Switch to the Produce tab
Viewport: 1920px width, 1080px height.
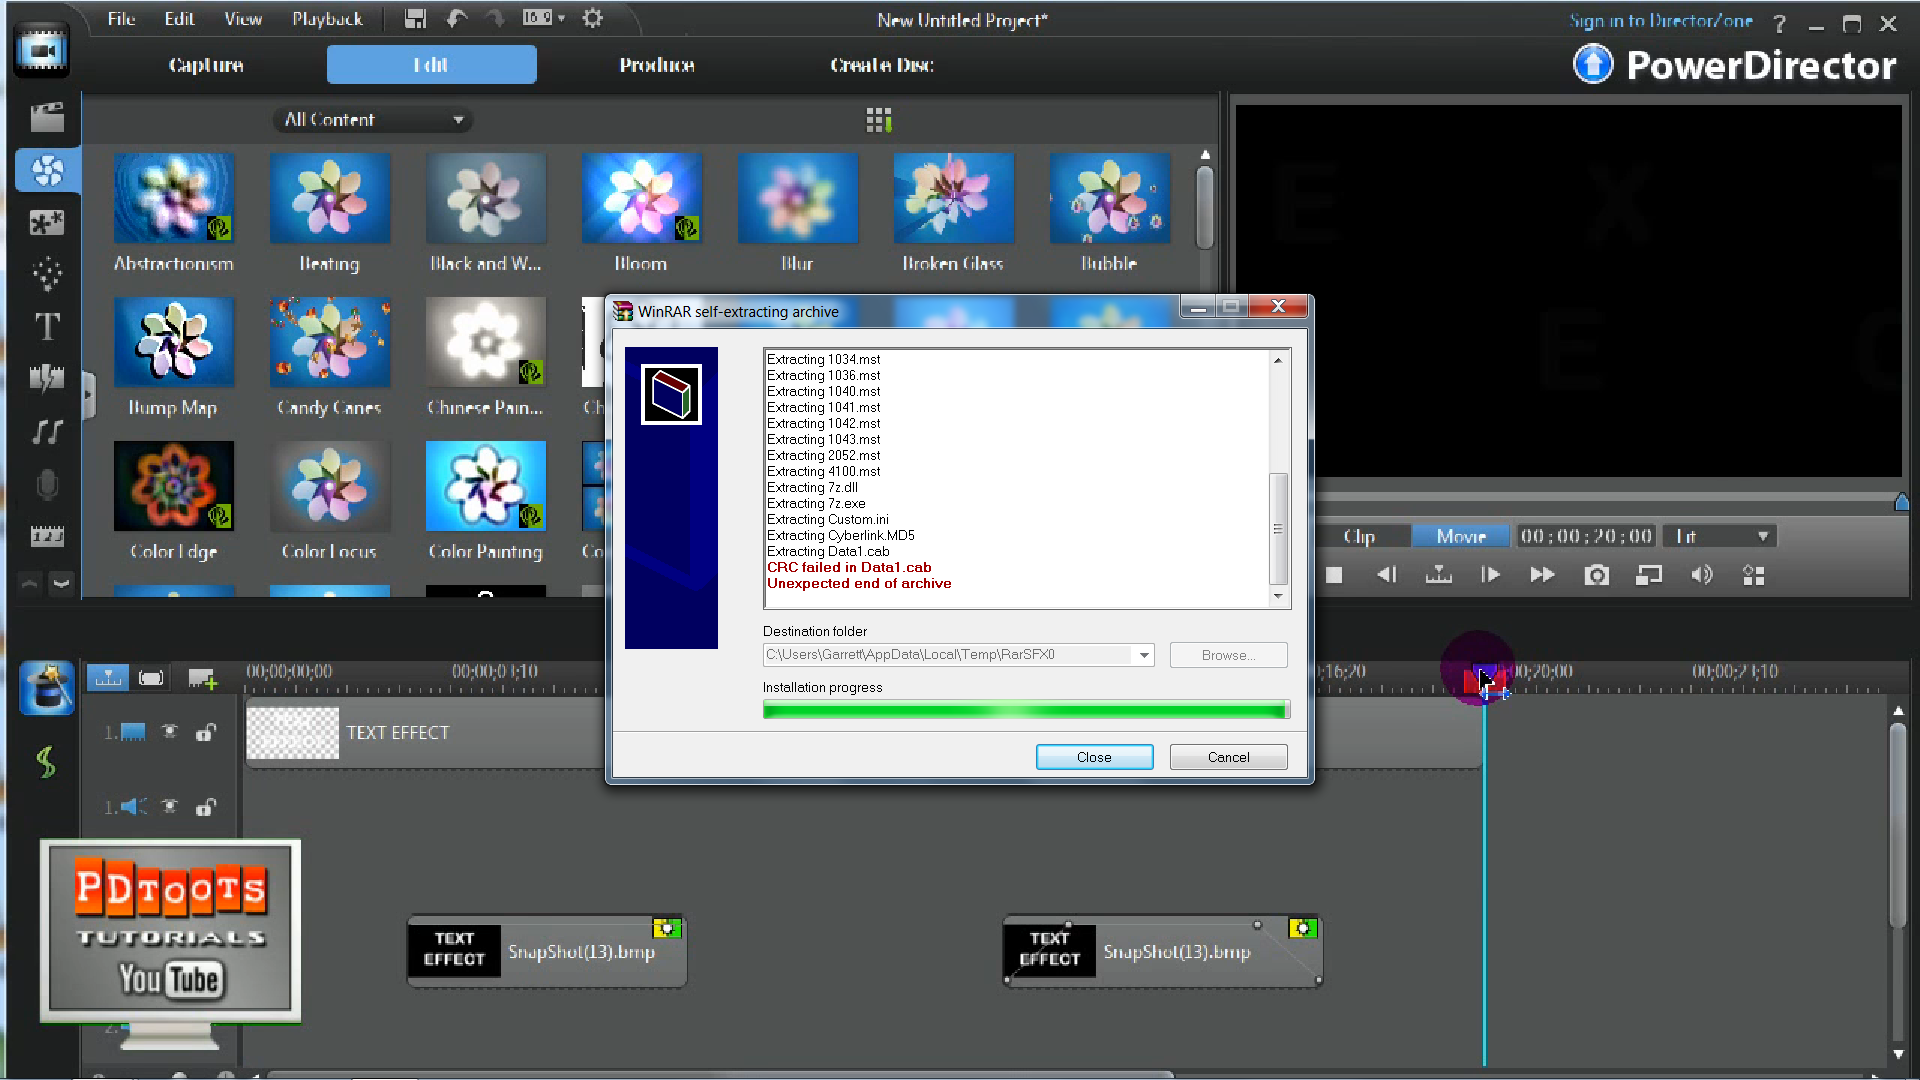[656, 65]
